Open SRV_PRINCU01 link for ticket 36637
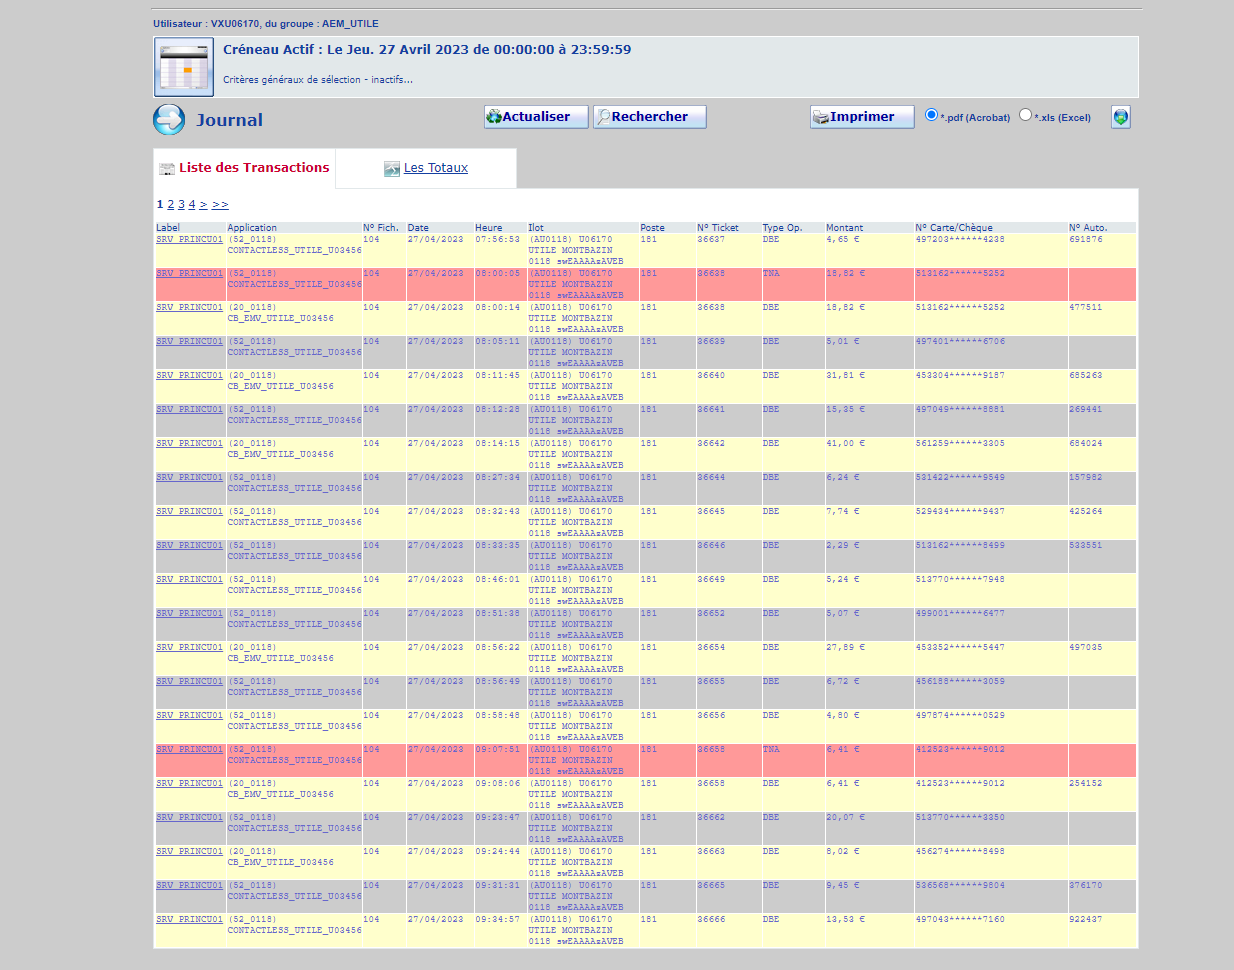Viewport: 1234px width, 970px height. pos(189,240)
